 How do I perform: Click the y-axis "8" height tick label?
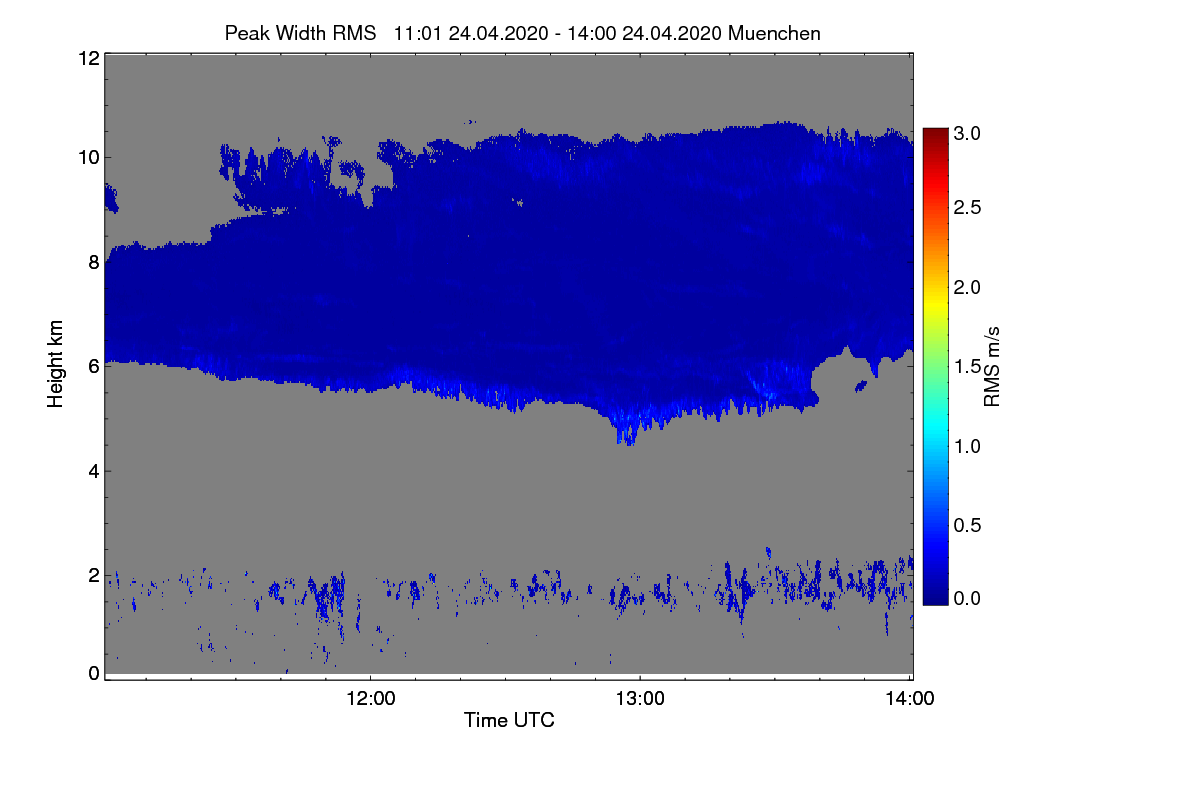92,263
